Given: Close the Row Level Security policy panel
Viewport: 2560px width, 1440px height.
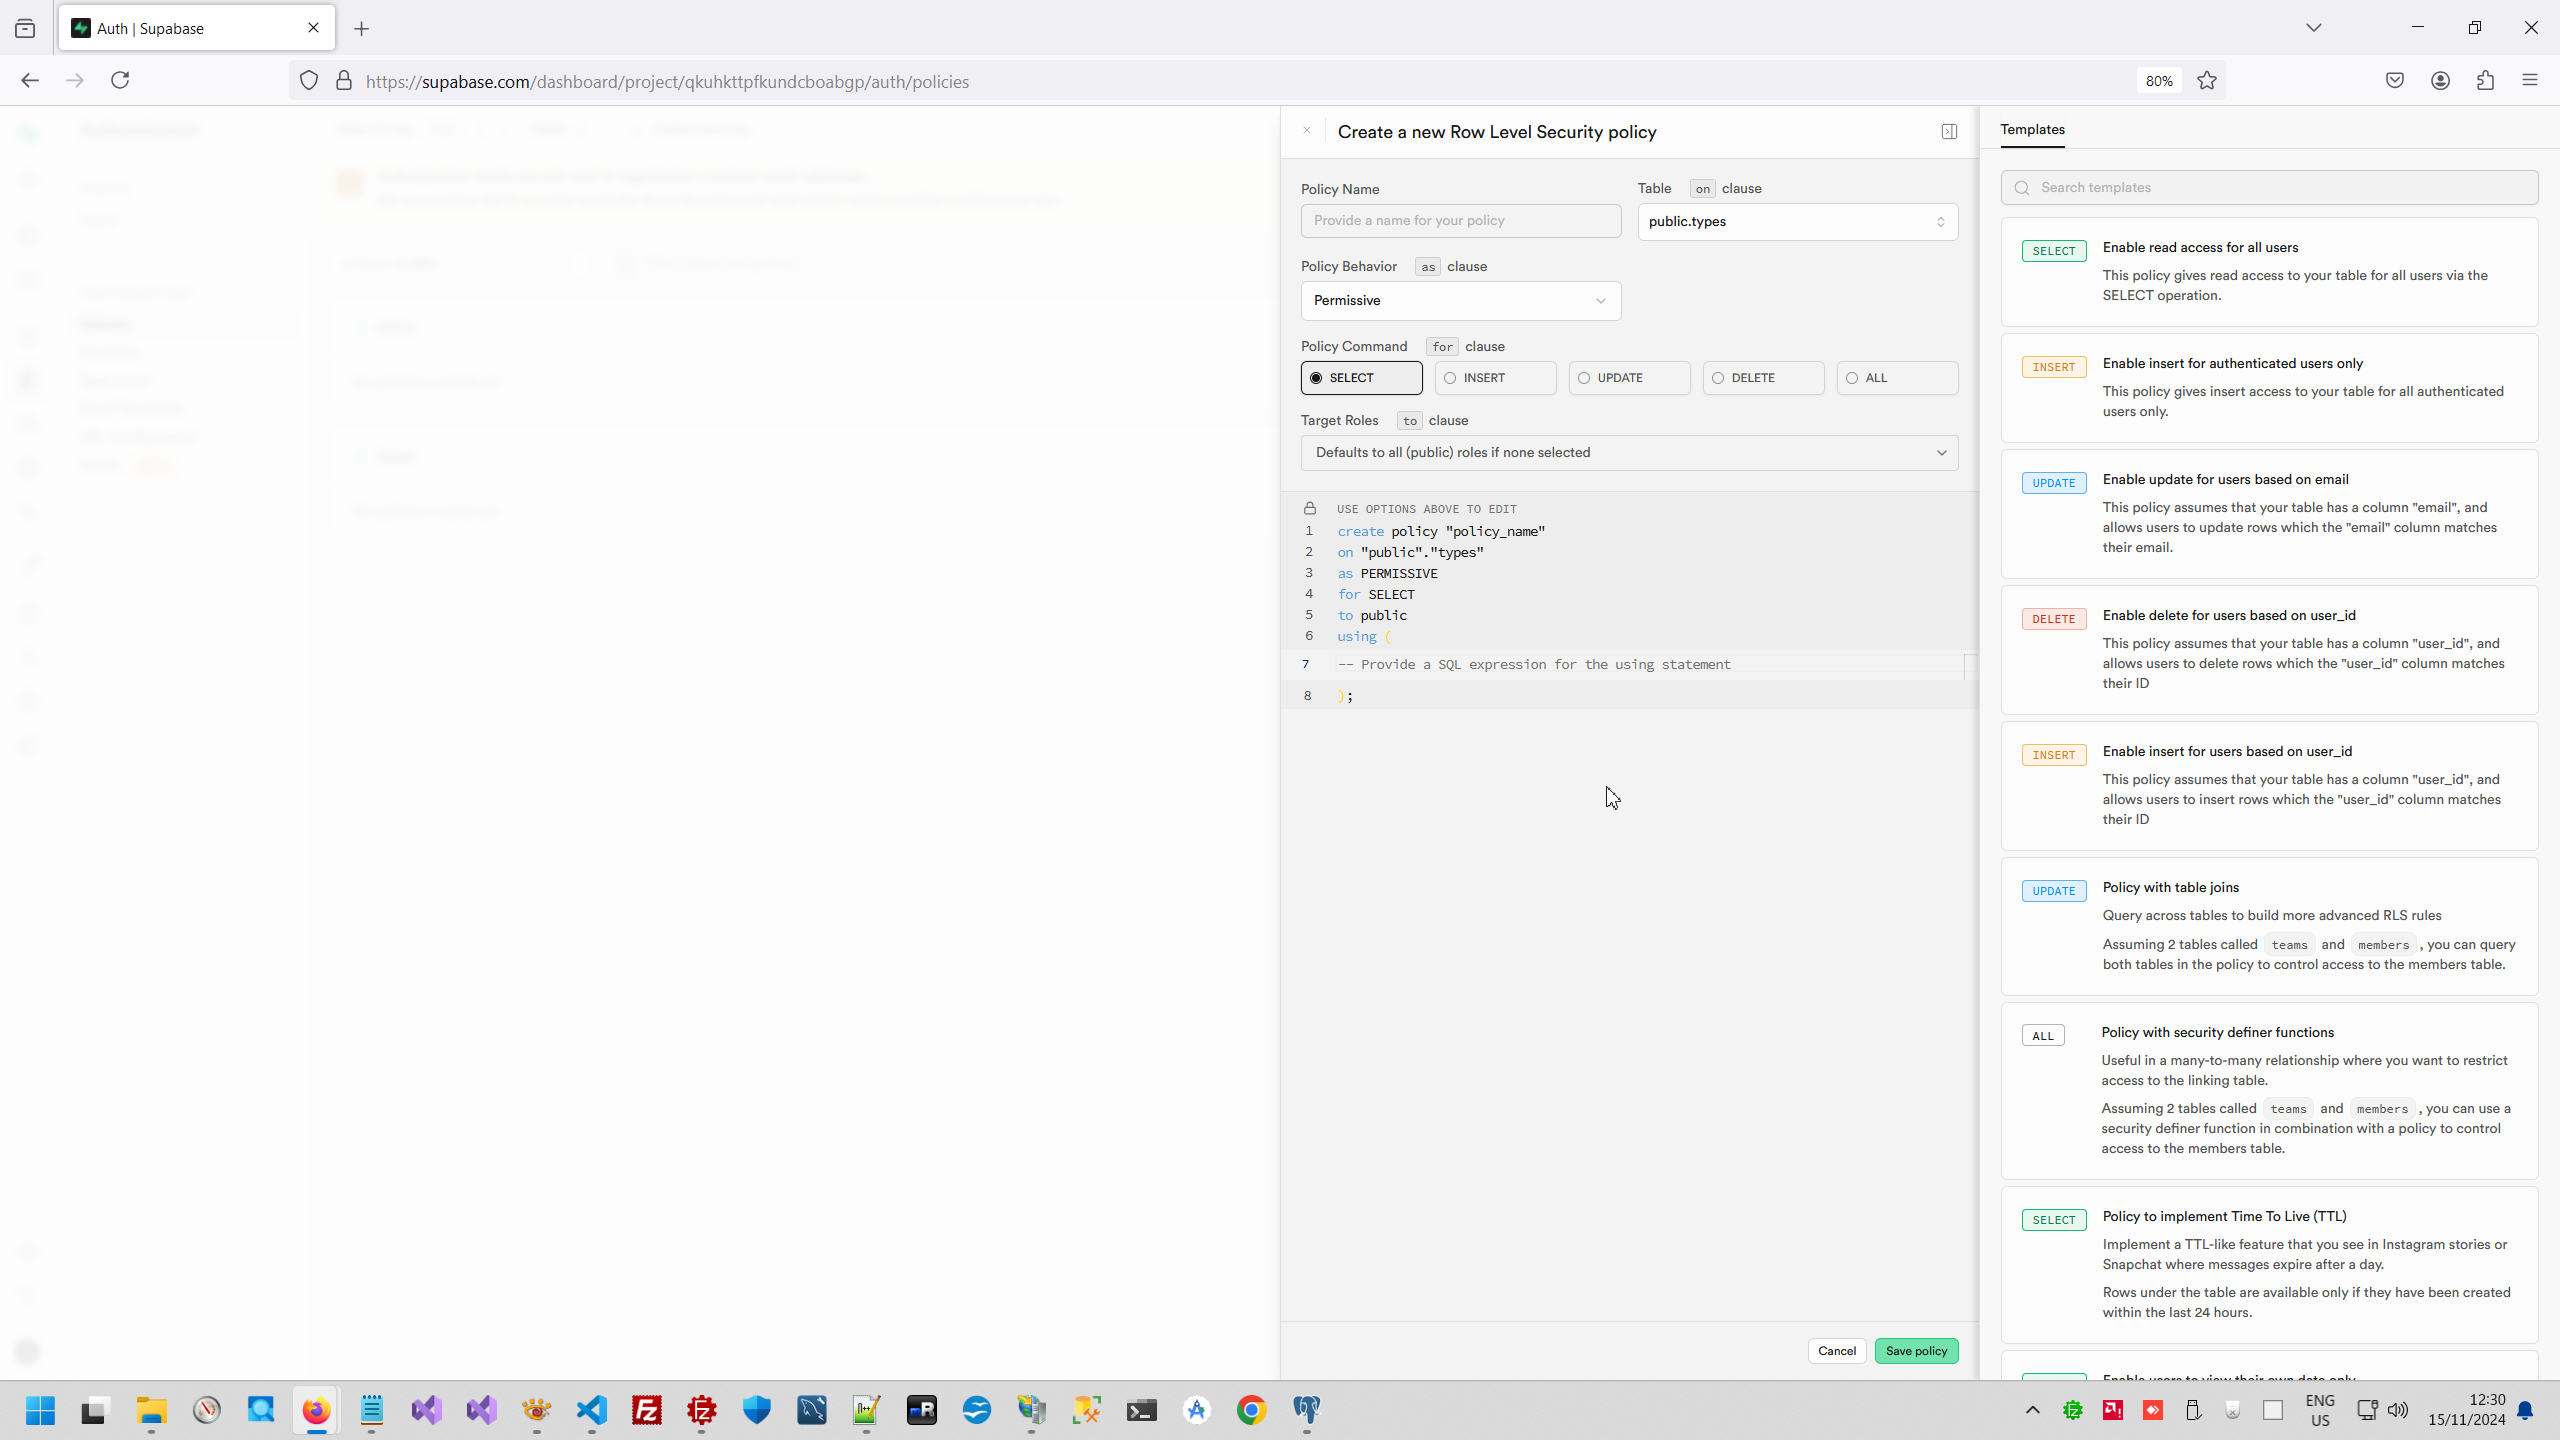Looking at the screenshot, I should [1306, 131].
